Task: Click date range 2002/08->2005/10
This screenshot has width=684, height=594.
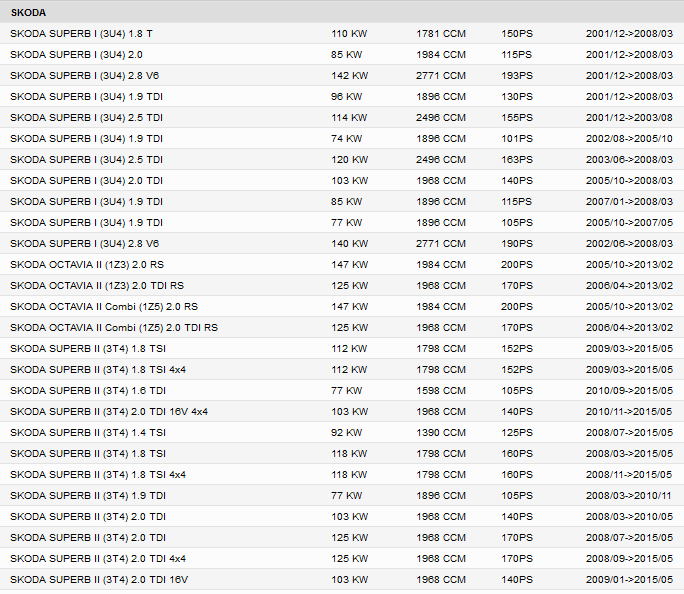Action: point(629,138)
